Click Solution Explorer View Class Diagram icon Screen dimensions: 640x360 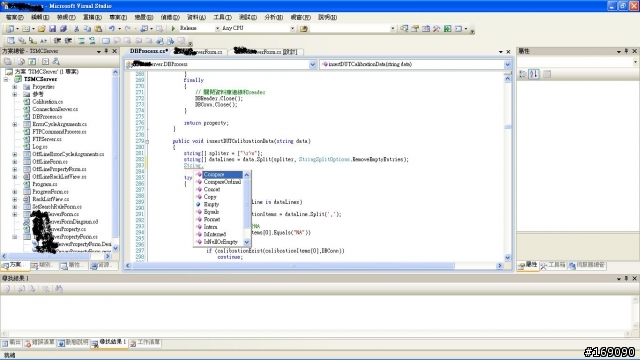(x=56, y=62)
